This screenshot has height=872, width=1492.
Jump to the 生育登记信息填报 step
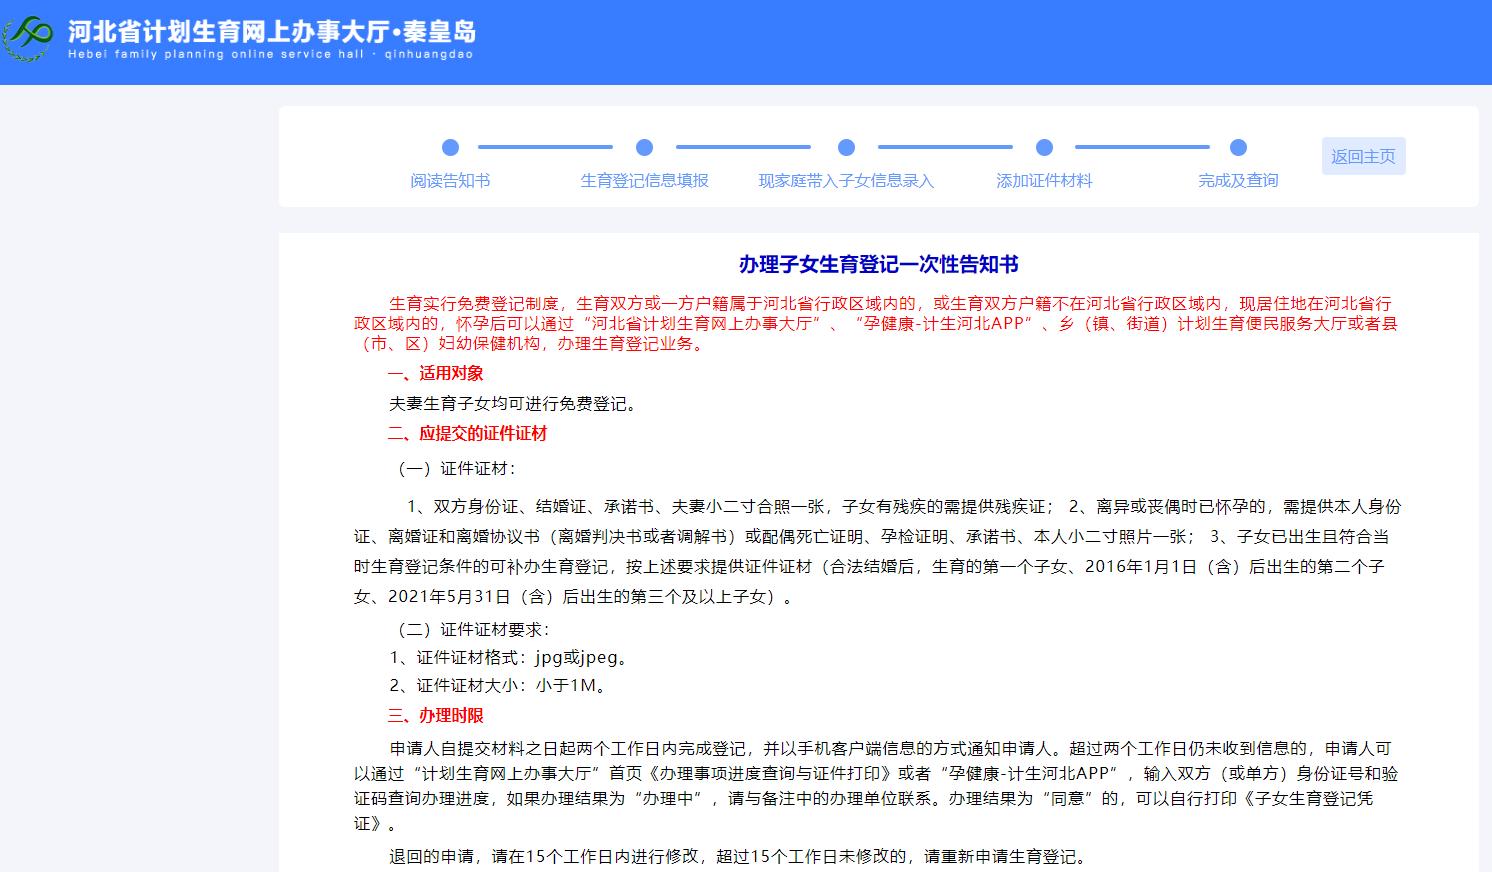[x=645, y=181]
